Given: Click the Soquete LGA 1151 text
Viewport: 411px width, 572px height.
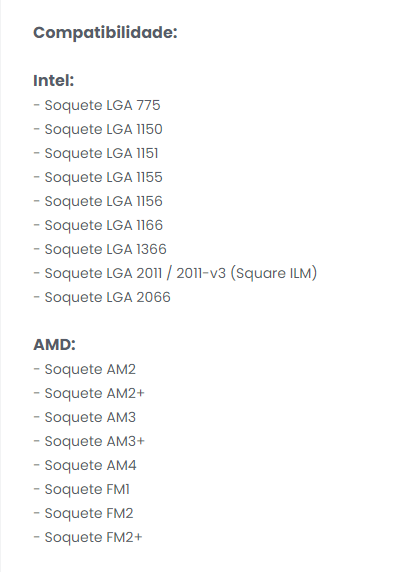Looking at the screenshot, I should tap(96, 154).
